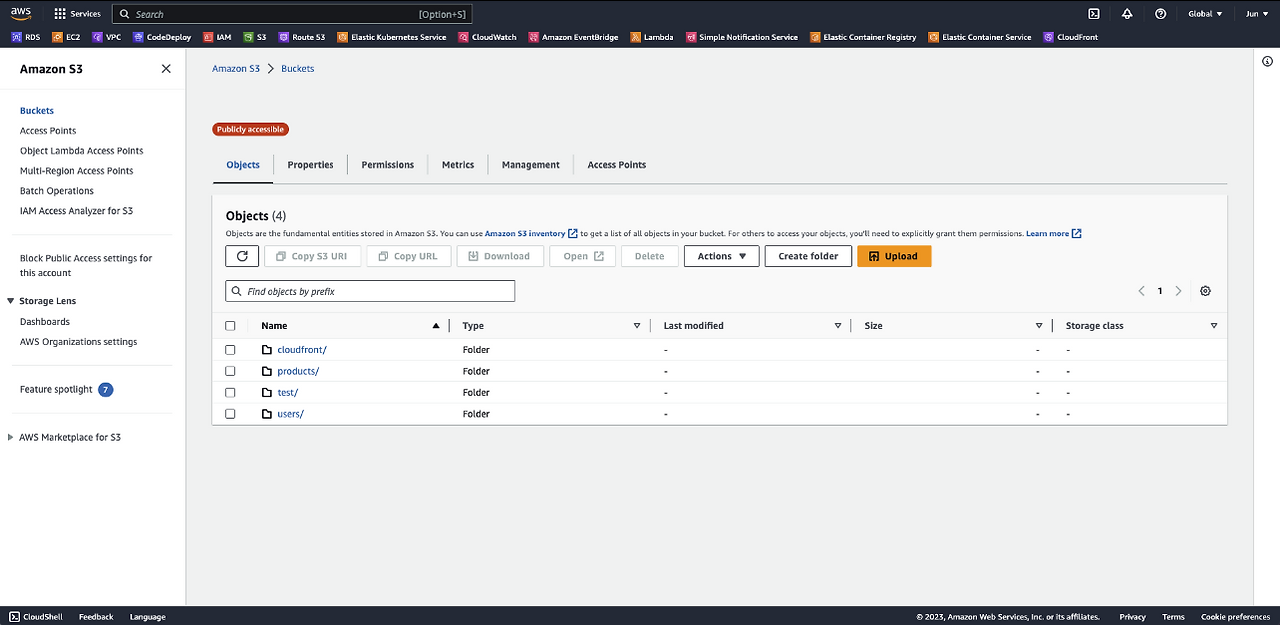1280x625 pixels.
Task: Open CodeDeploy shortcut in favorites bar
Action: pos(163,37)
